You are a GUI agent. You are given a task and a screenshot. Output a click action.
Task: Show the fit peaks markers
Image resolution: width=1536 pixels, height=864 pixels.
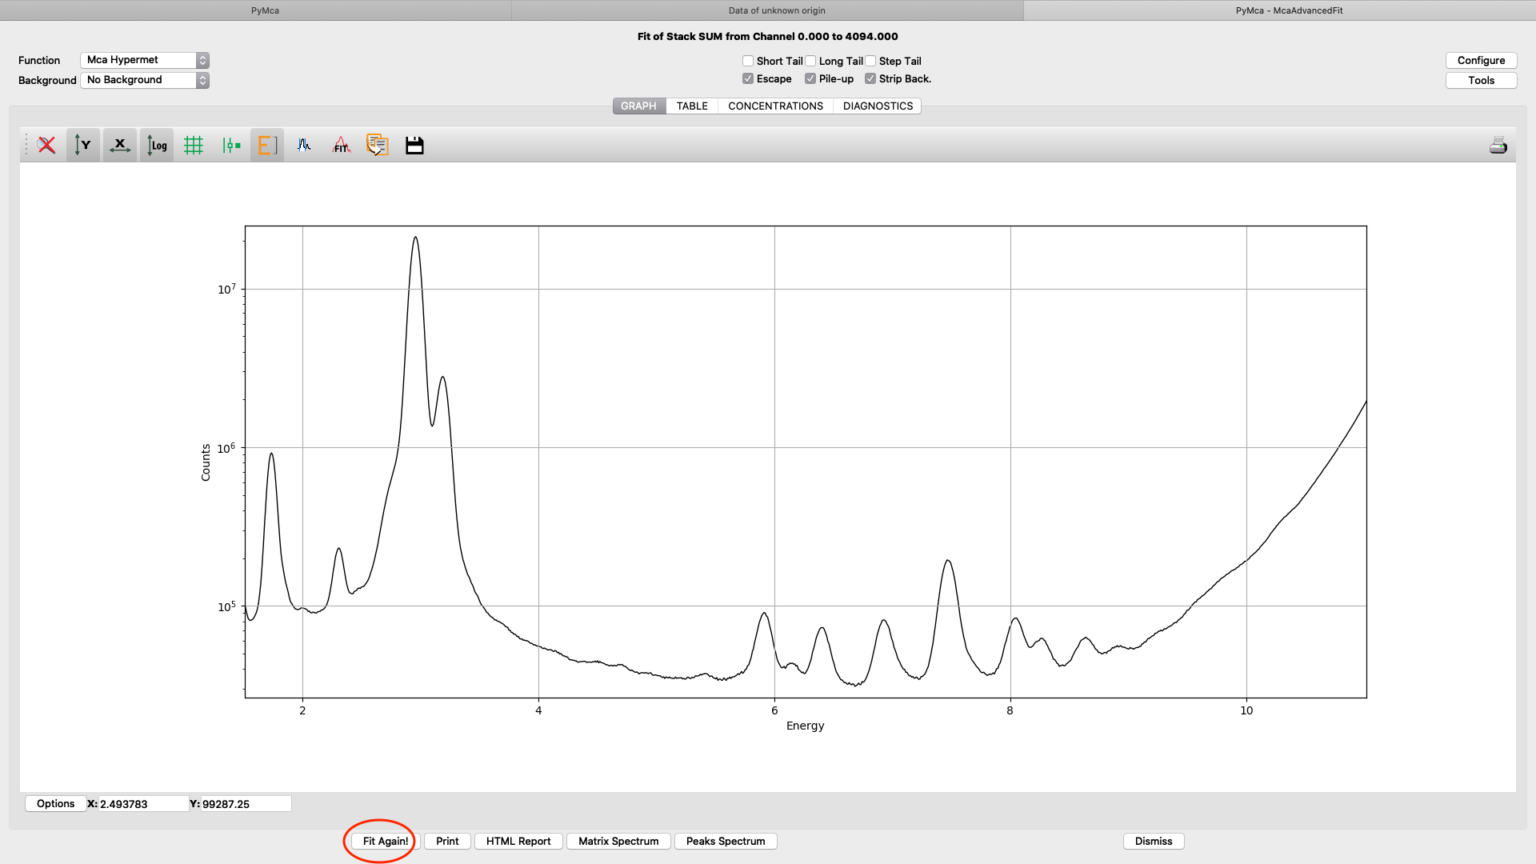click(x=304, y=144)
